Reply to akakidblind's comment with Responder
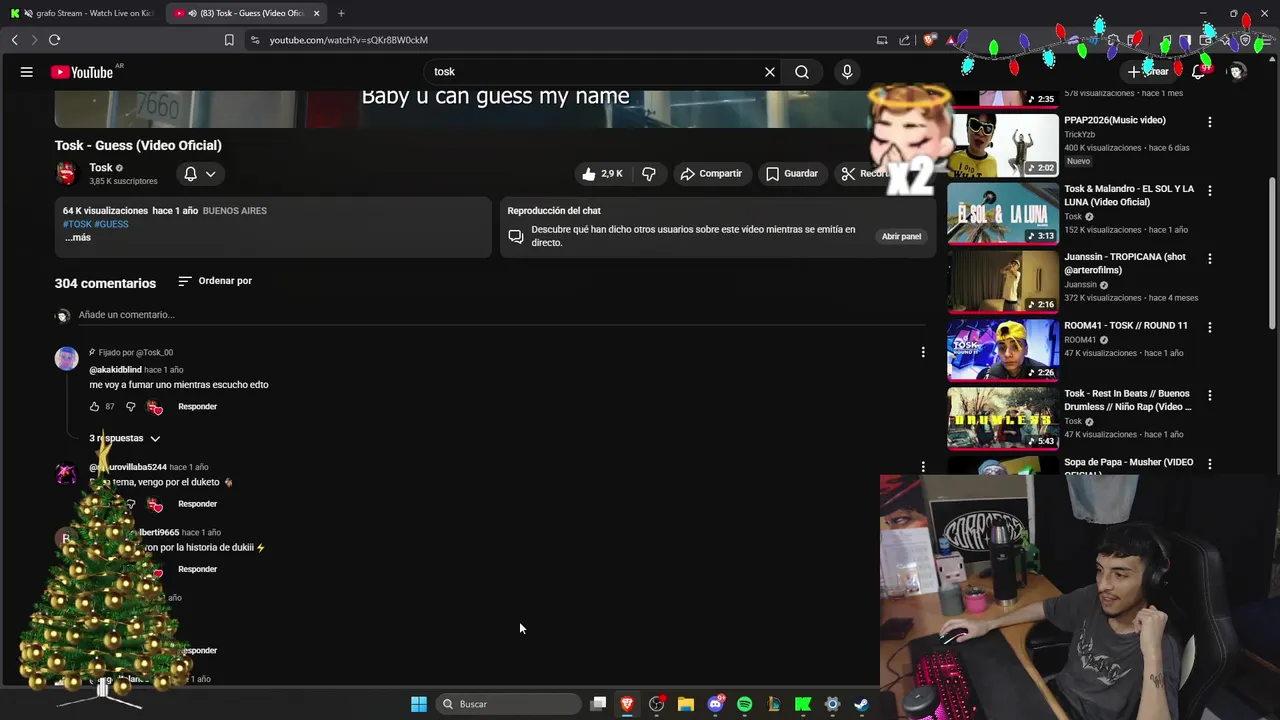This screenshot has width=1280, height=720. pos(197,407)
